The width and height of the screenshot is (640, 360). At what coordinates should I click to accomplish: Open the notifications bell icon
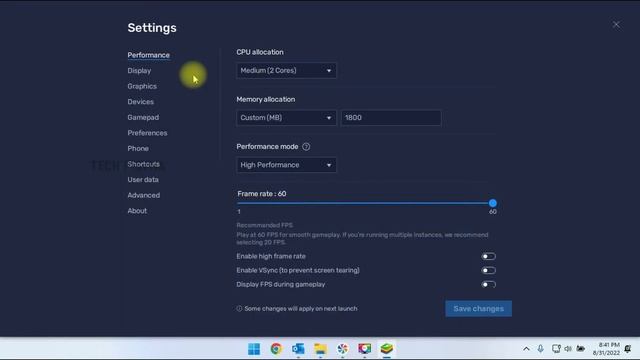point(628,349)
